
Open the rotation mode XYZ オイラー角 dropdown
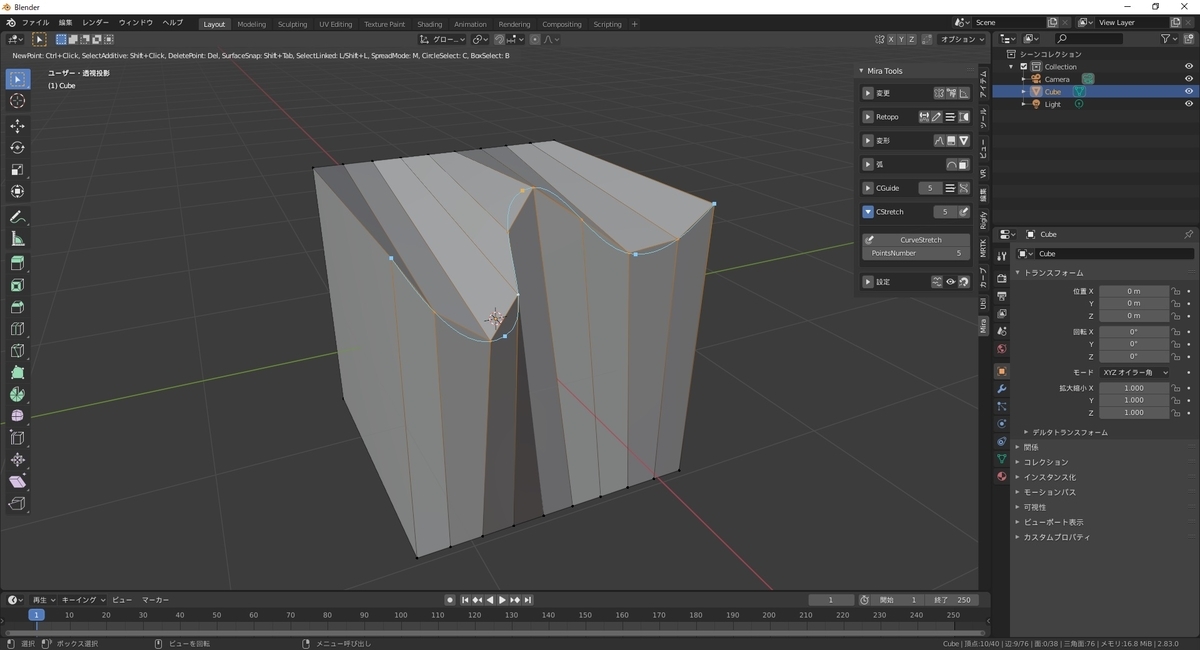pos(1134,372)
